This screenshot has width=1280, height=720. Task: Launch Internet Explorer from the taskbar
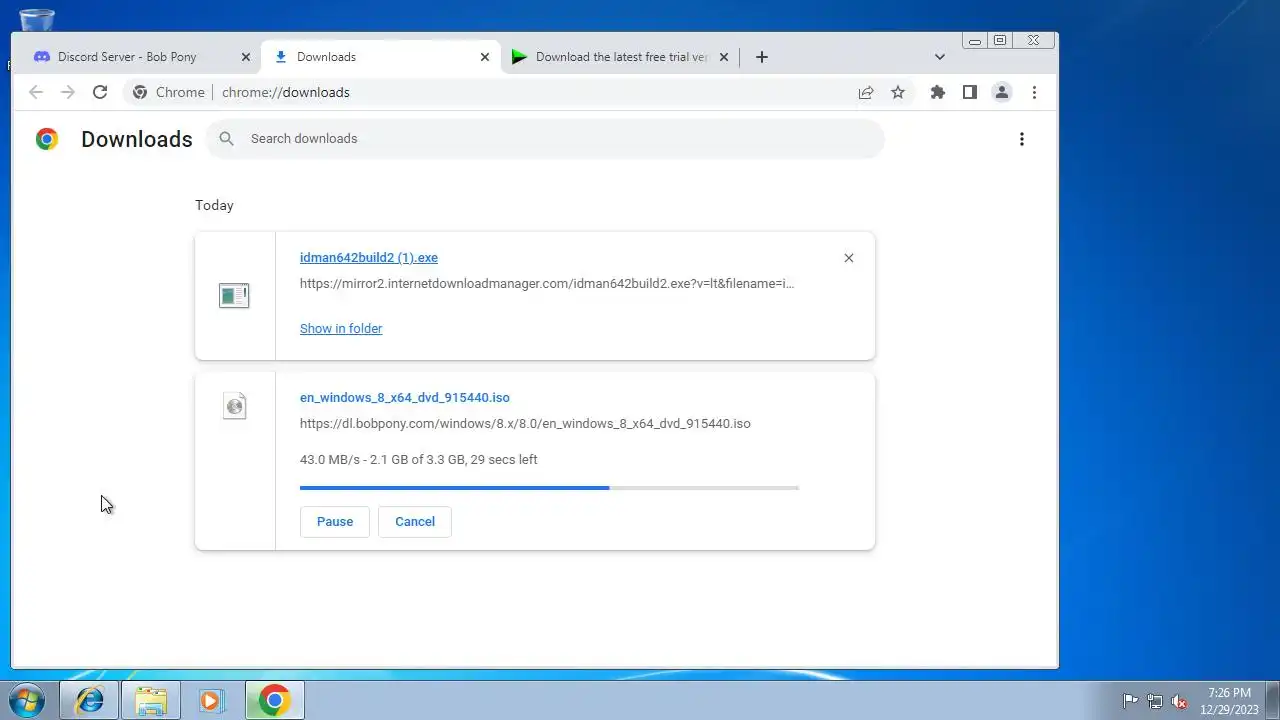(x=89, y=700)
